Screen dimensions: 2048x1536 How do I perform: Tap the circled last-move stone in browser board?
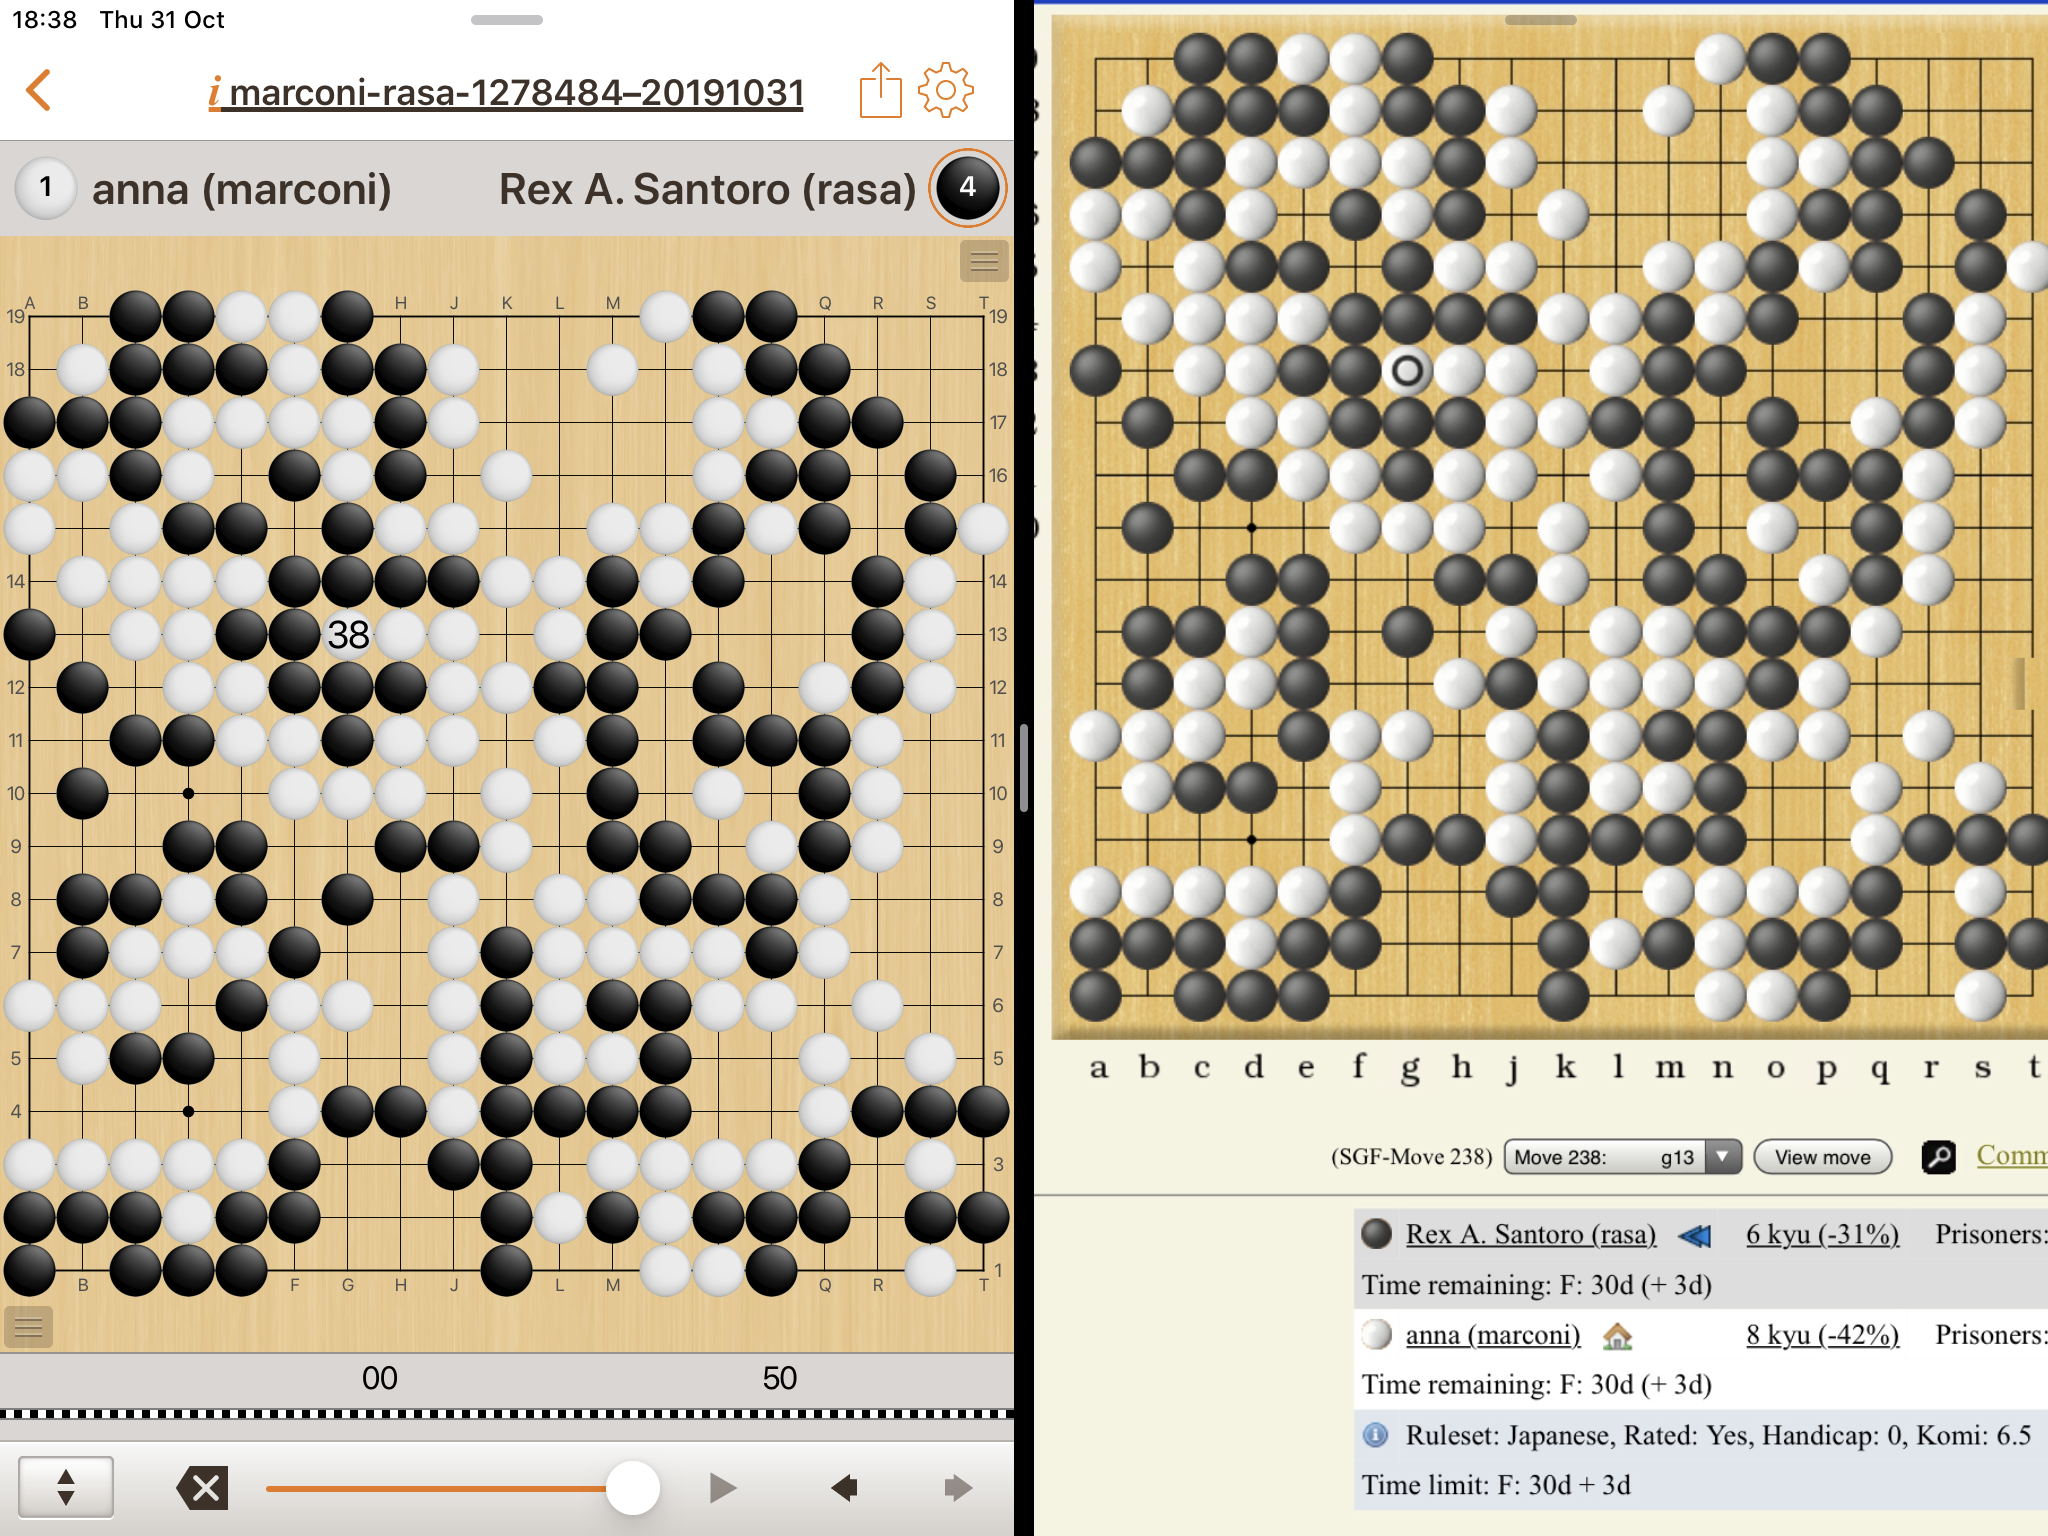tap(1407, 371)
